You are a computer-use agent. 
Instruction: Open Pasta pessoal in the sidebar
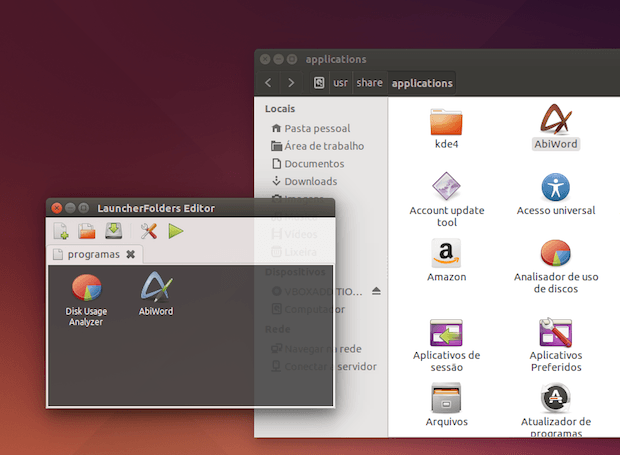click(311, 128)
